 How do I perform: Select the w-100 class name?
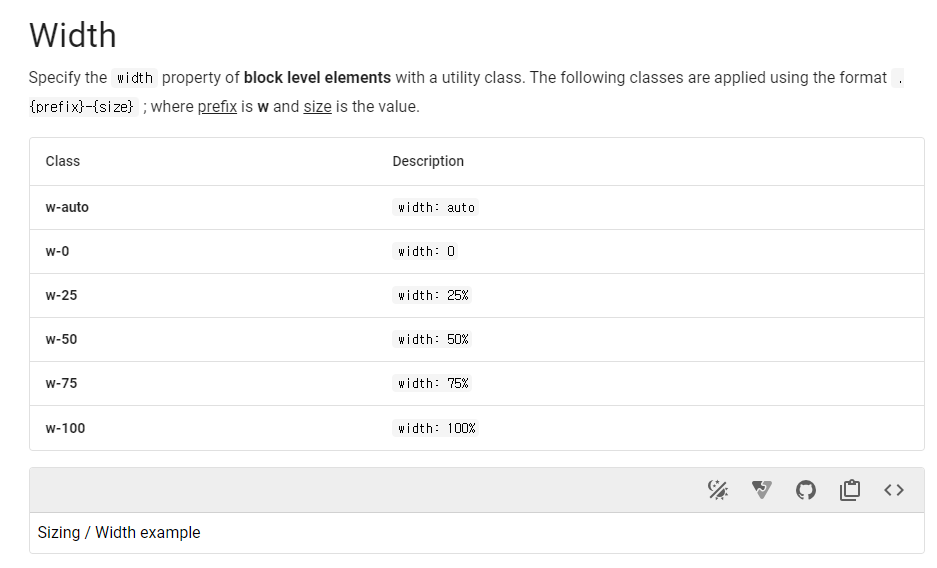click(x=65, y=428)
